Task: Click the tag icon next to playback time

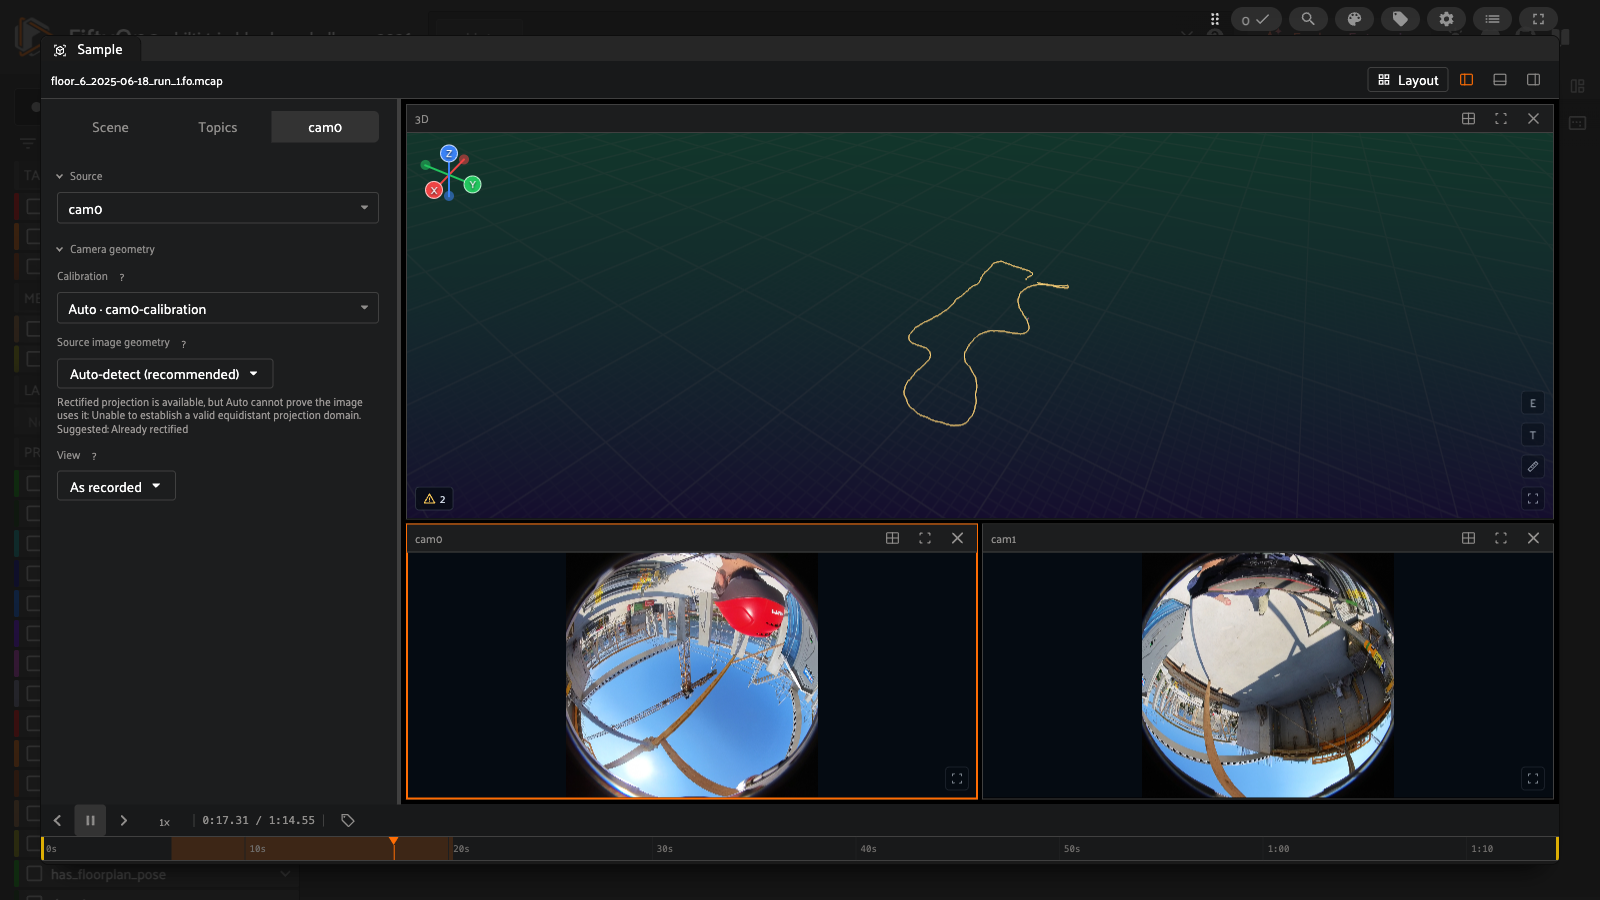Action: tap(348, 820)
